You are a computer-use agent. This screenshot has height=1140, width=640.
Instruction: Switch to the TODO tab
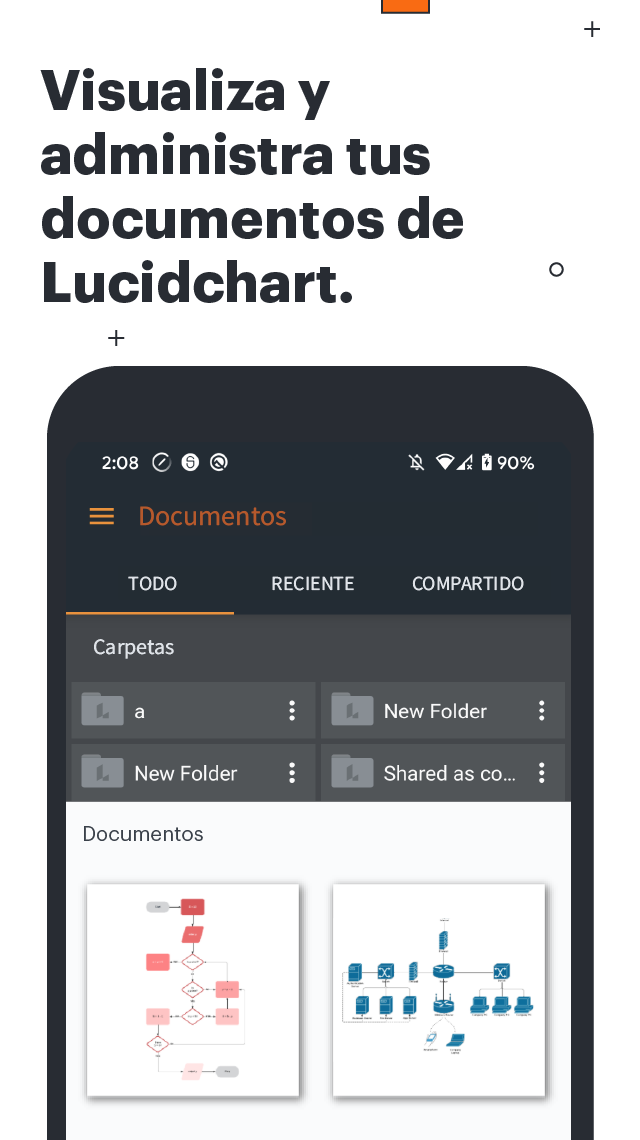pos(150,584)
